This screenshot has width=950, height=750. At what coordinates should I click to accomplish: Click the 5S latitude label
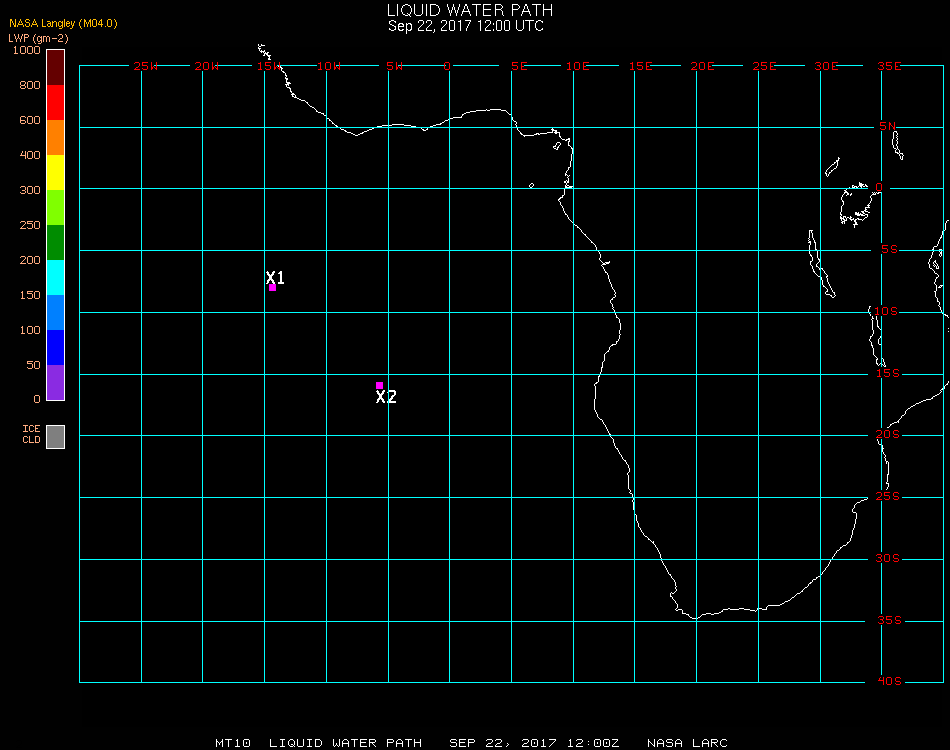tap(889, 250)
